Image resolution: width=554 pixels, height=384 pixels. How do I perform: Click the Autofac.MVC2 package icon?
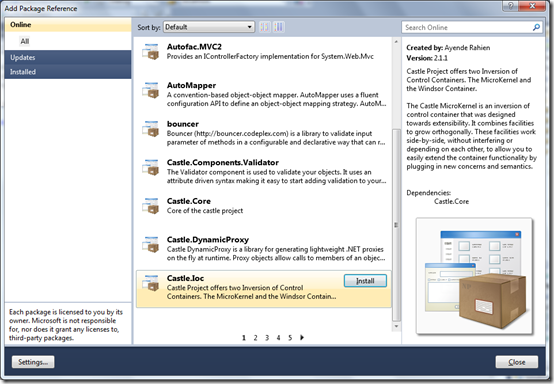click(151, 52)
